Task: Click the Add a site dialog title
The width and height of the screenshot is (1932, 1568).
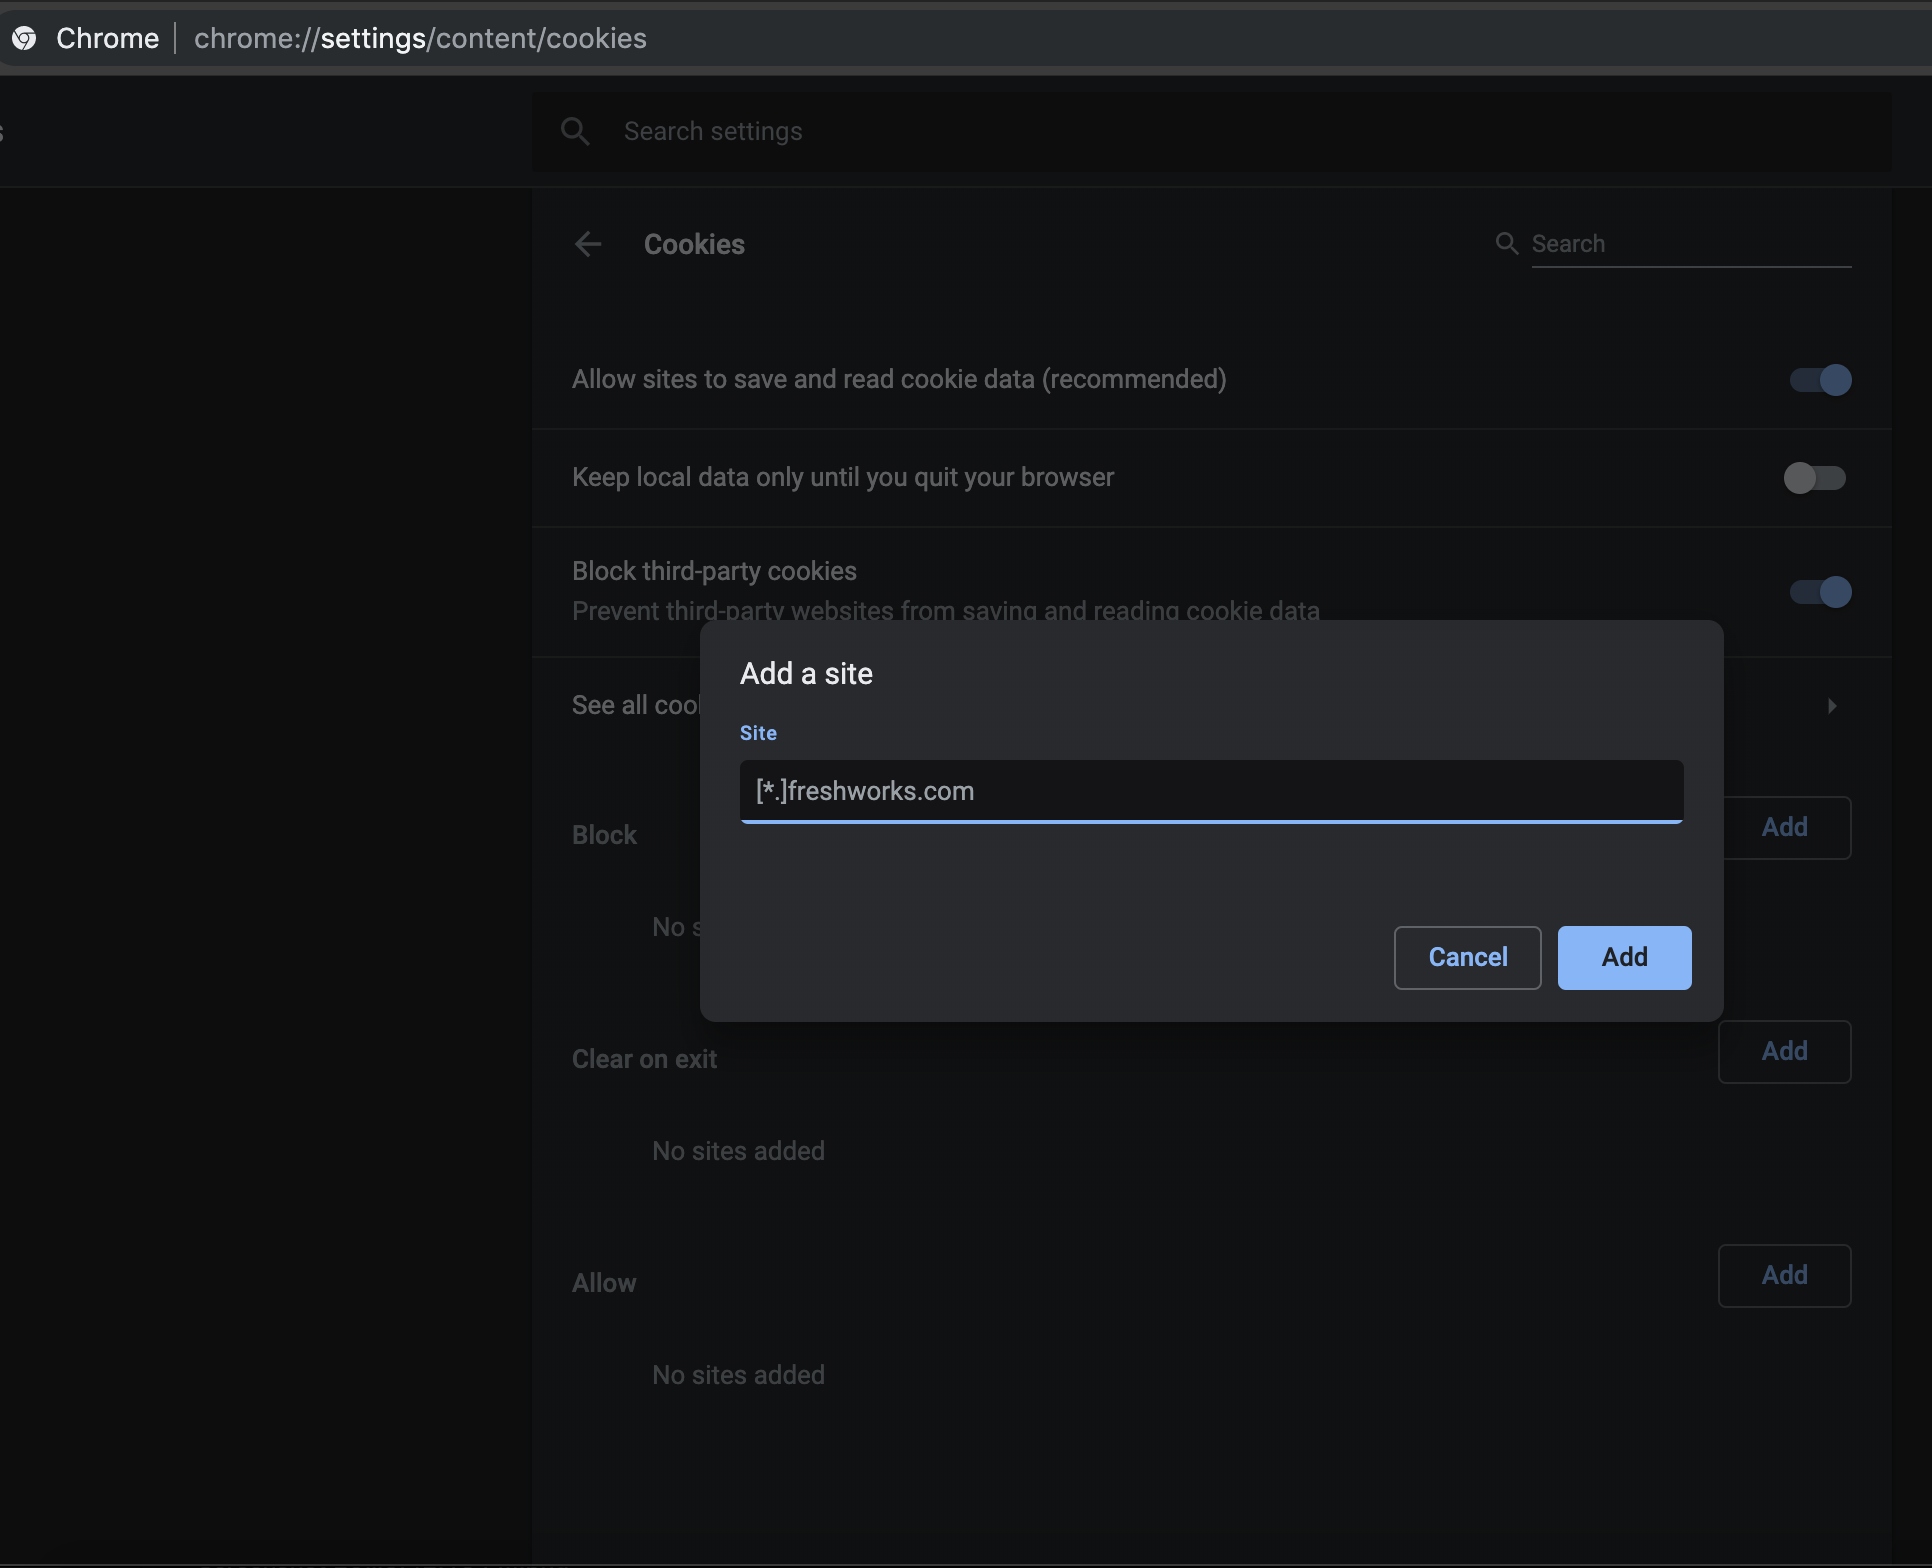Action: point(806,673)
